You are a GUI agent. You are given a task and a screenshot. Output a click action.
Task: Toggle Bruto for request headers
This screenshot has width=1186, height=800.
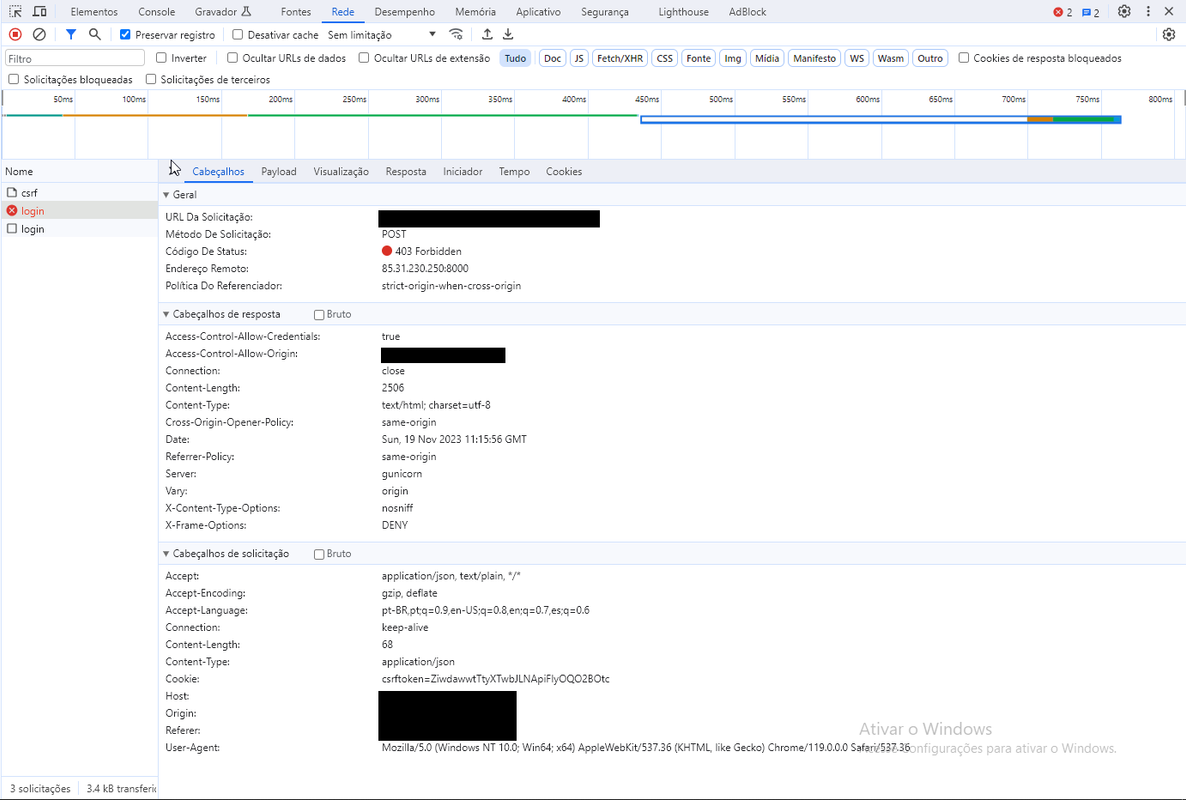click(x=319, y=554)
